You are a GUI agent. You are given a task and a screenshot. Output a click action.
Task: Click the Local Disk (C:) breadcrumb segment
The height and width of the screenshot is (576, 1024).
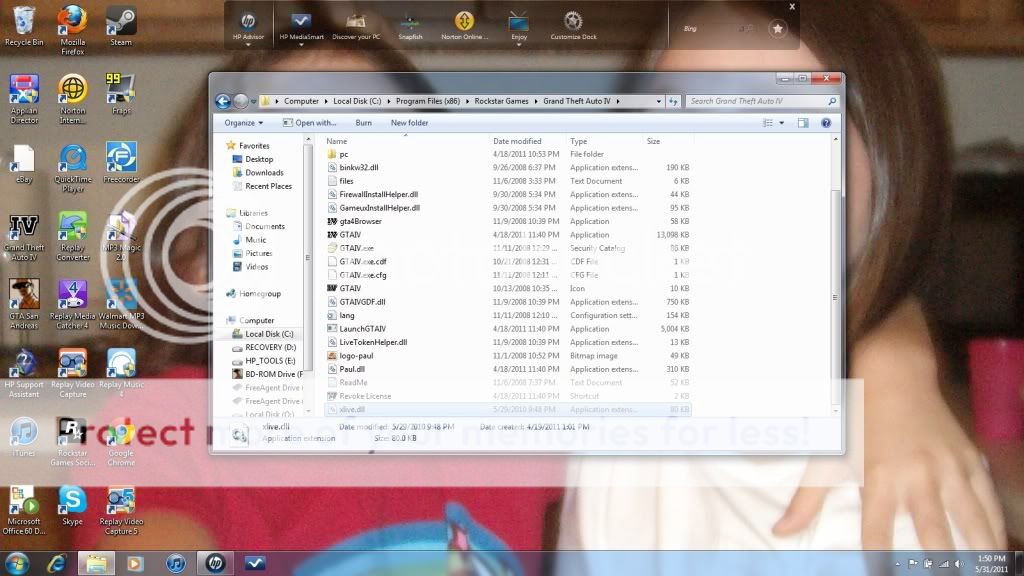click(357, 101)
